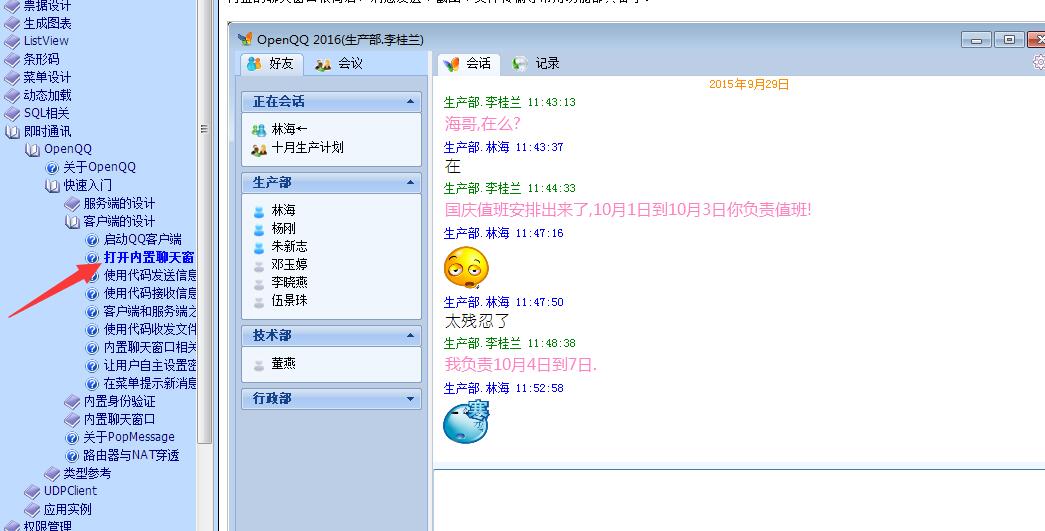Collapse the 快速入门 book icon

[x=52, y=185]
